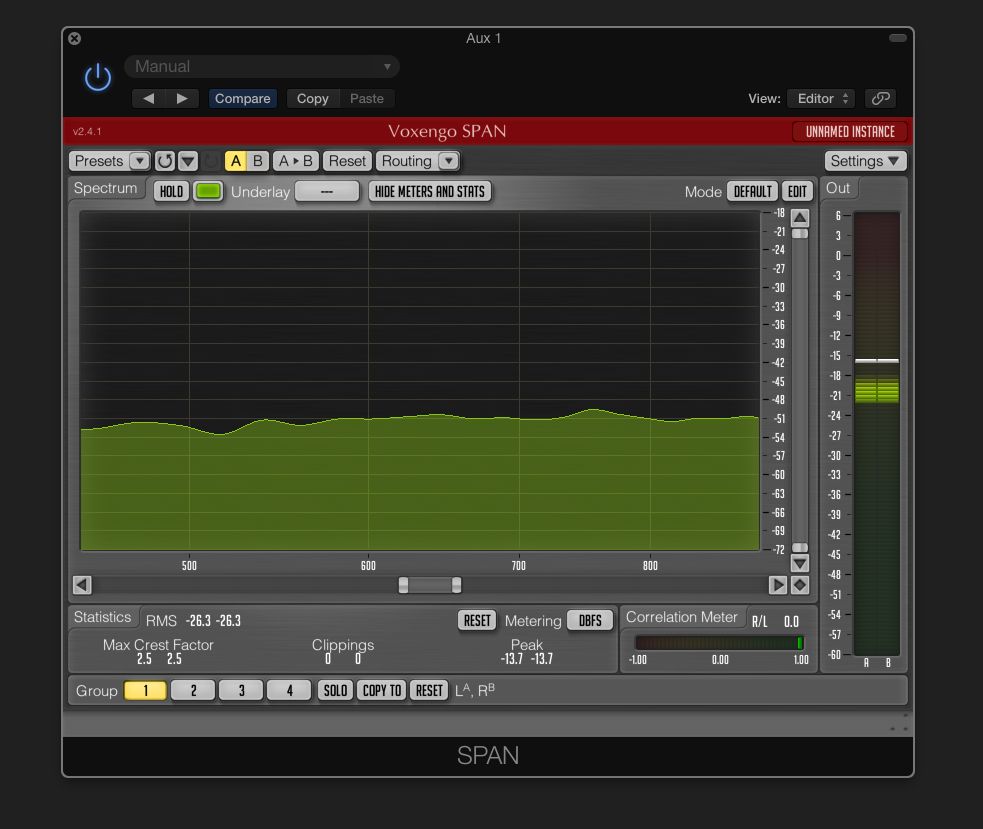Select state B
983x829 pixels.
[258, 161]
